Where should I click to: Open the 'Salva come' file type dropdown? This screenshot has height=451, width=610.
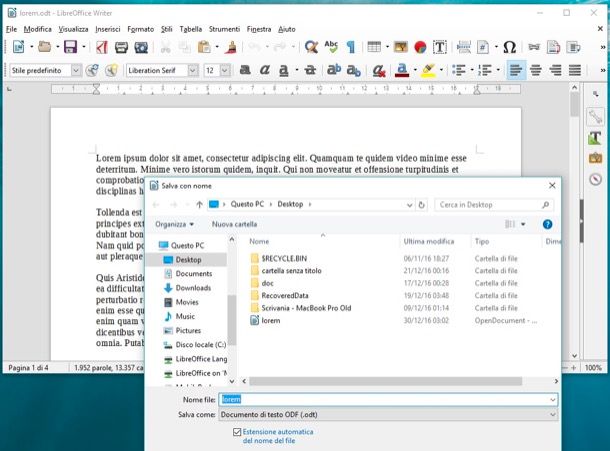552,414
